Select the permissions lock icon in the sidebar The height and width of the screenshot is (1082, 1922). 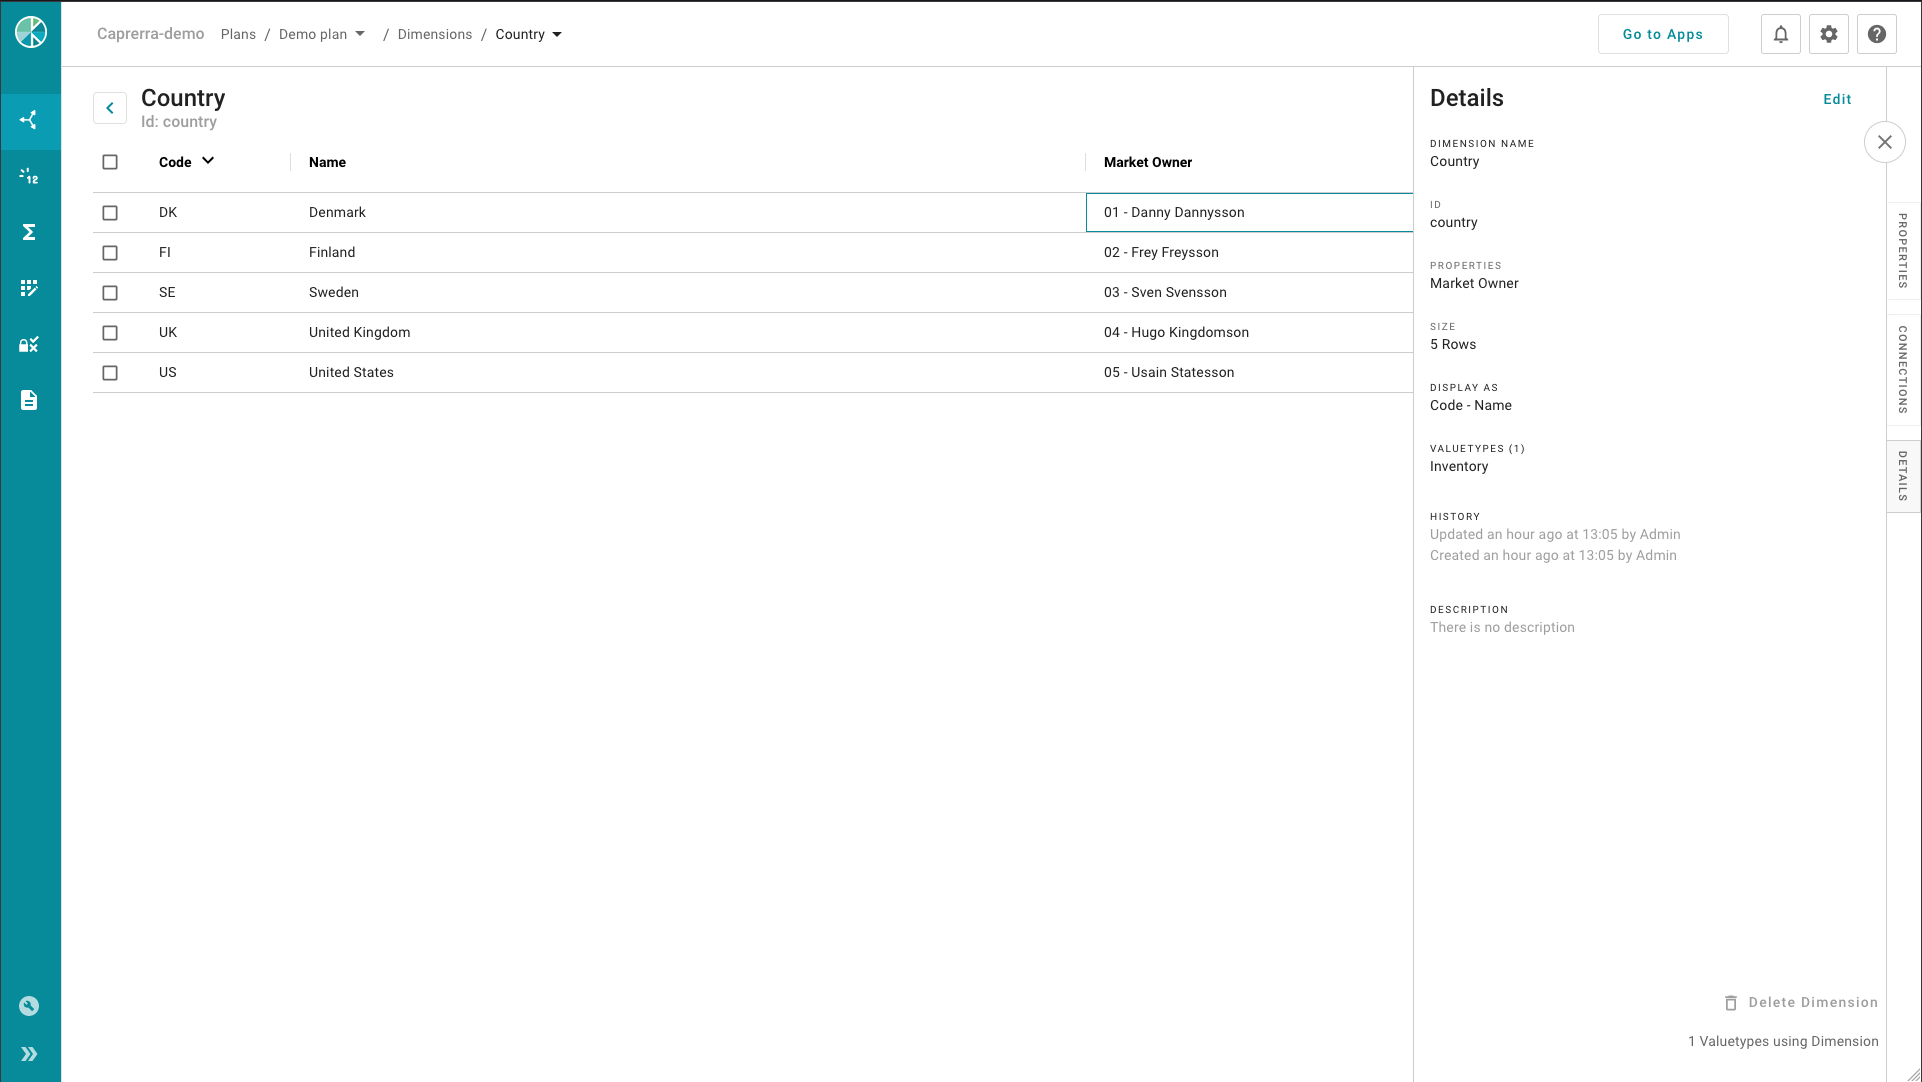point(30,344)
